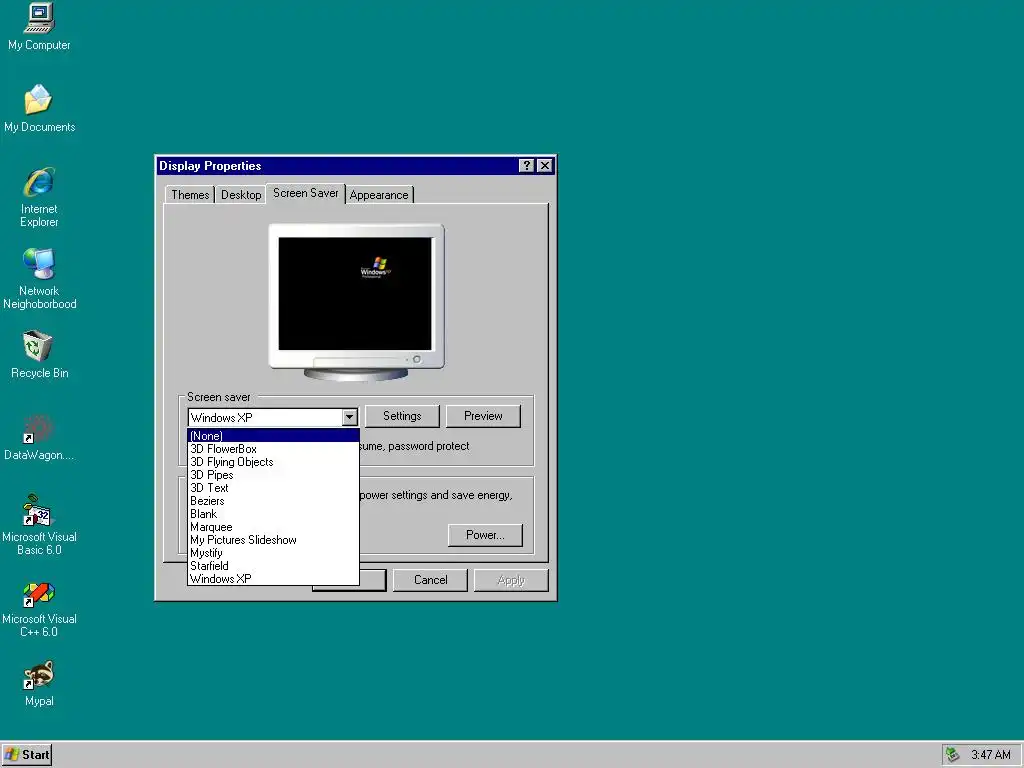Collapse the screen saver dropdown arrow
This screenshot has width=1024, height=768.
(349, 417)
